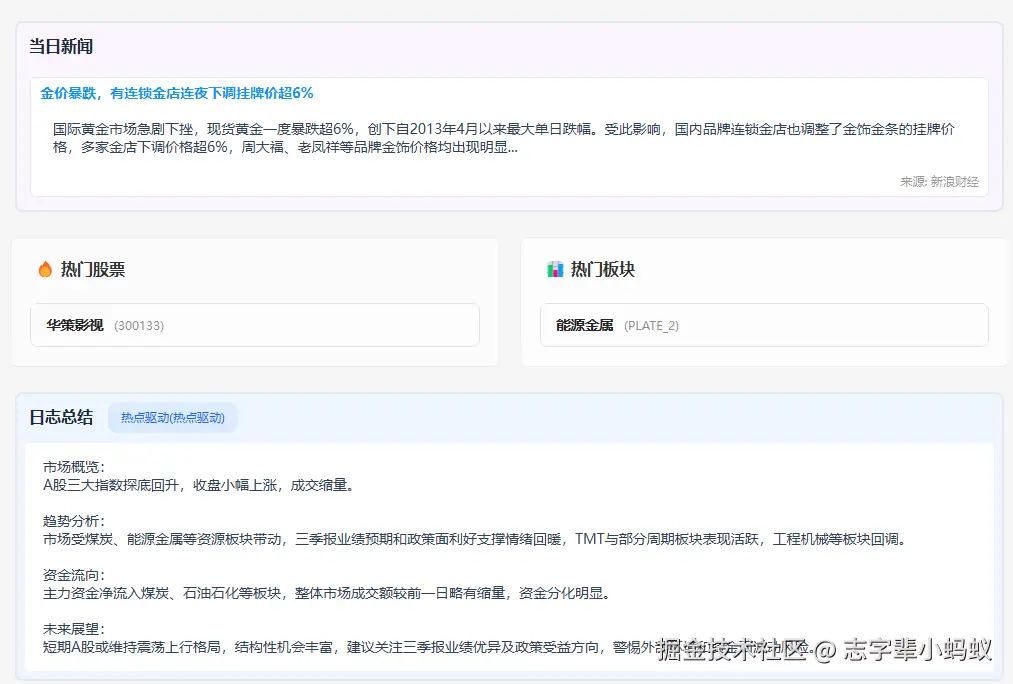Click the 热点驱动 tag badge
This screenshot has width=1013, height=684.
coord(172,417)
